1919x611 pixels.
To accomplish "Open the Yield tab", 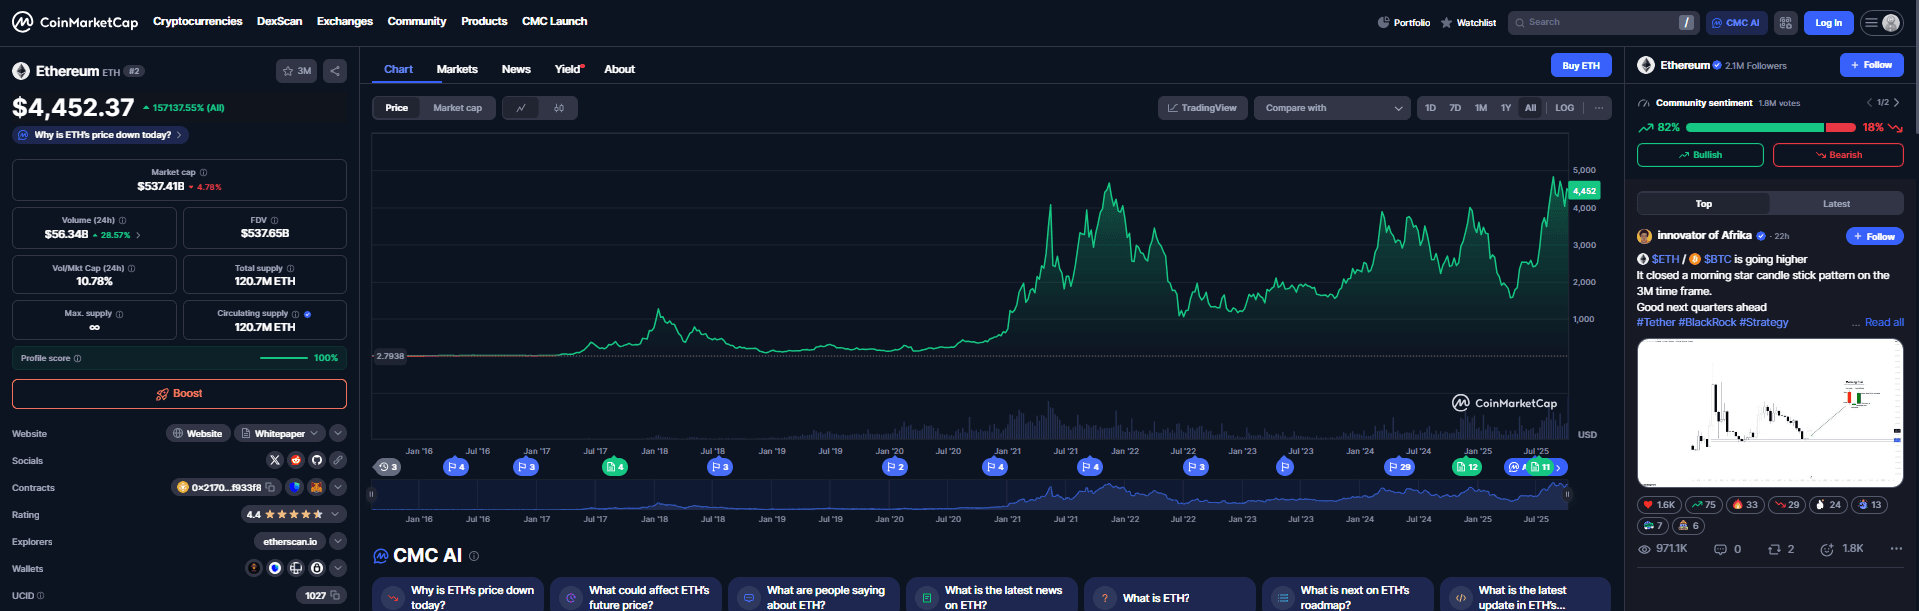I will 569,69.
